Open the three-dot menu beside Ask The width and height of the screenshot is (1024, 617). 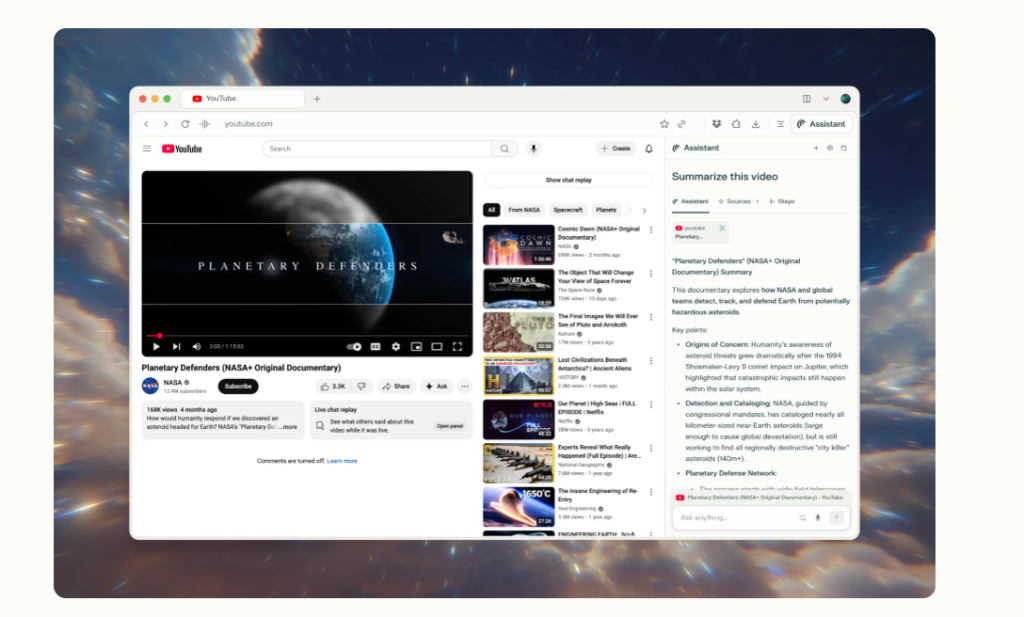465,386
